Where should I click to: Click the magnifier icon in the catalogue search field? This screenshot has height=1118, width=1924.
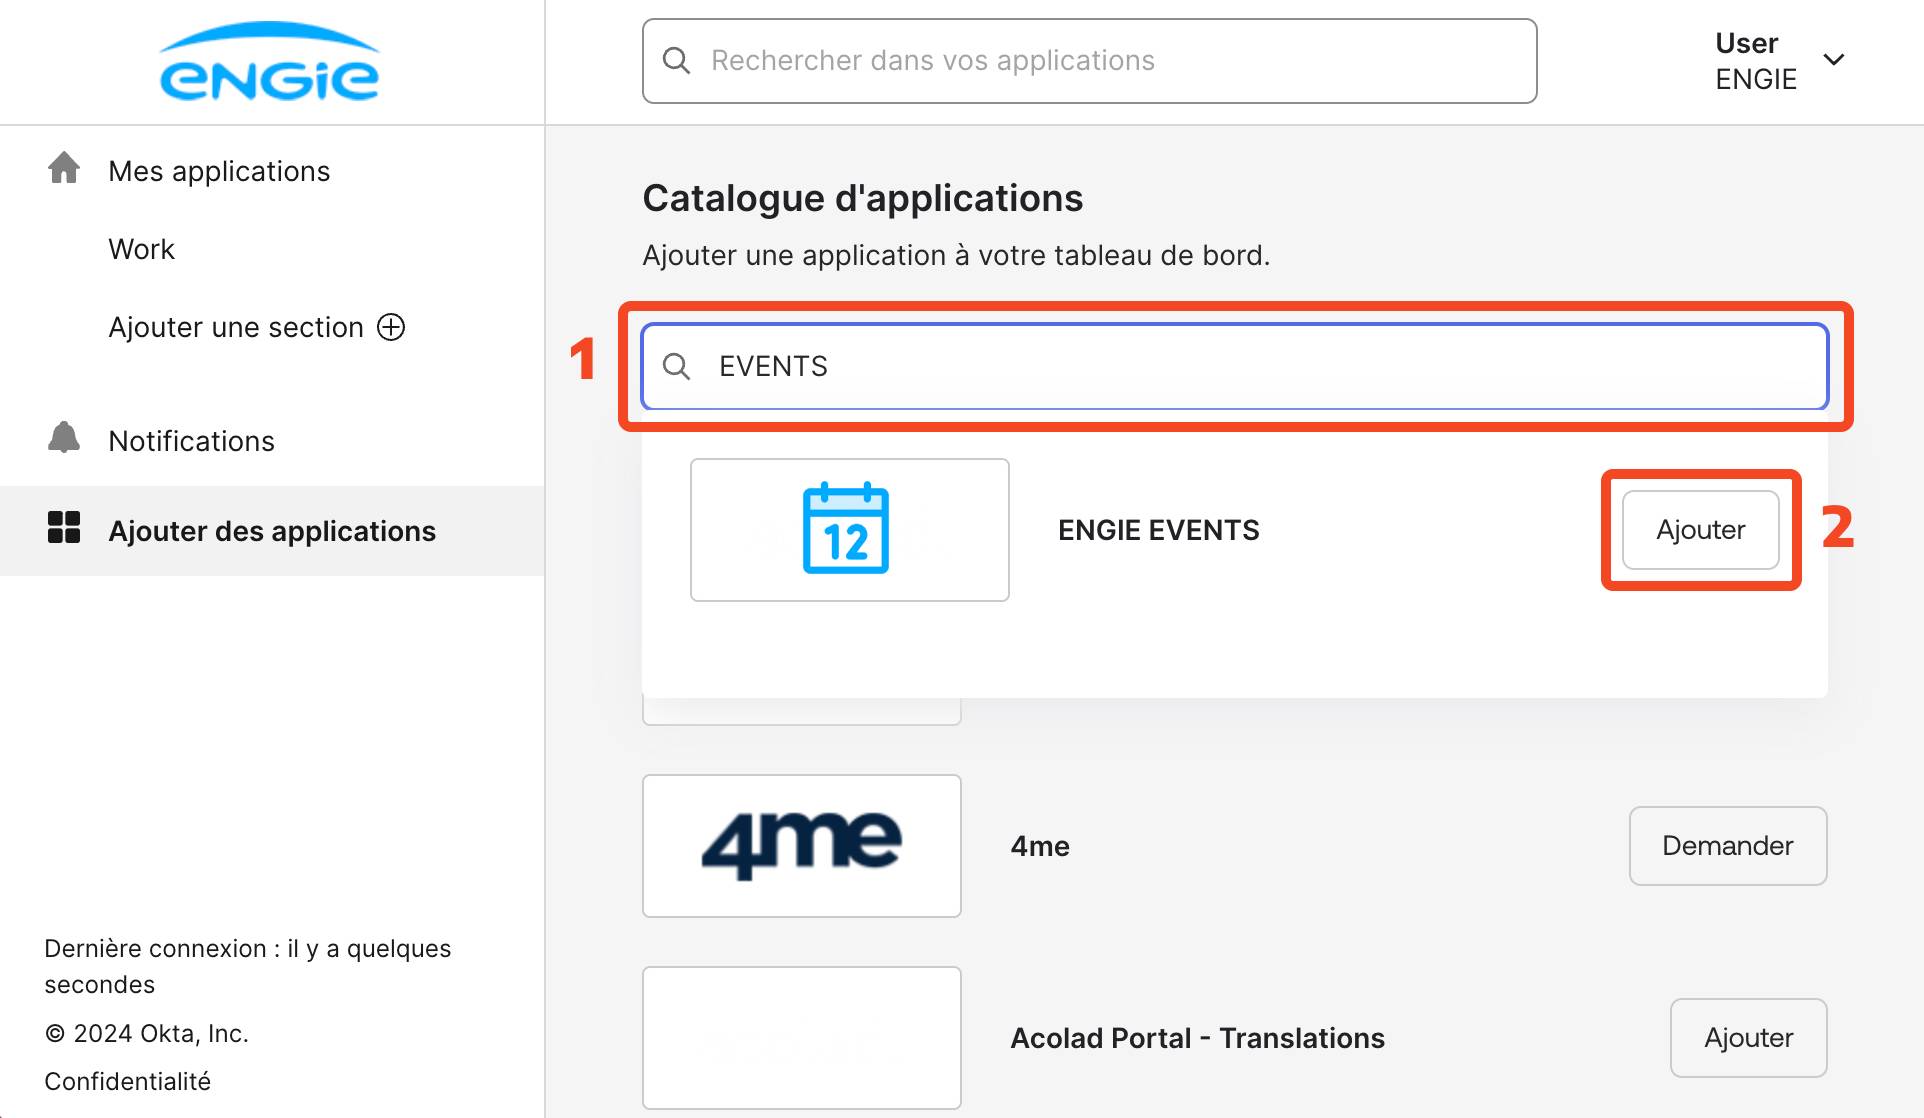tap(677, 366)
